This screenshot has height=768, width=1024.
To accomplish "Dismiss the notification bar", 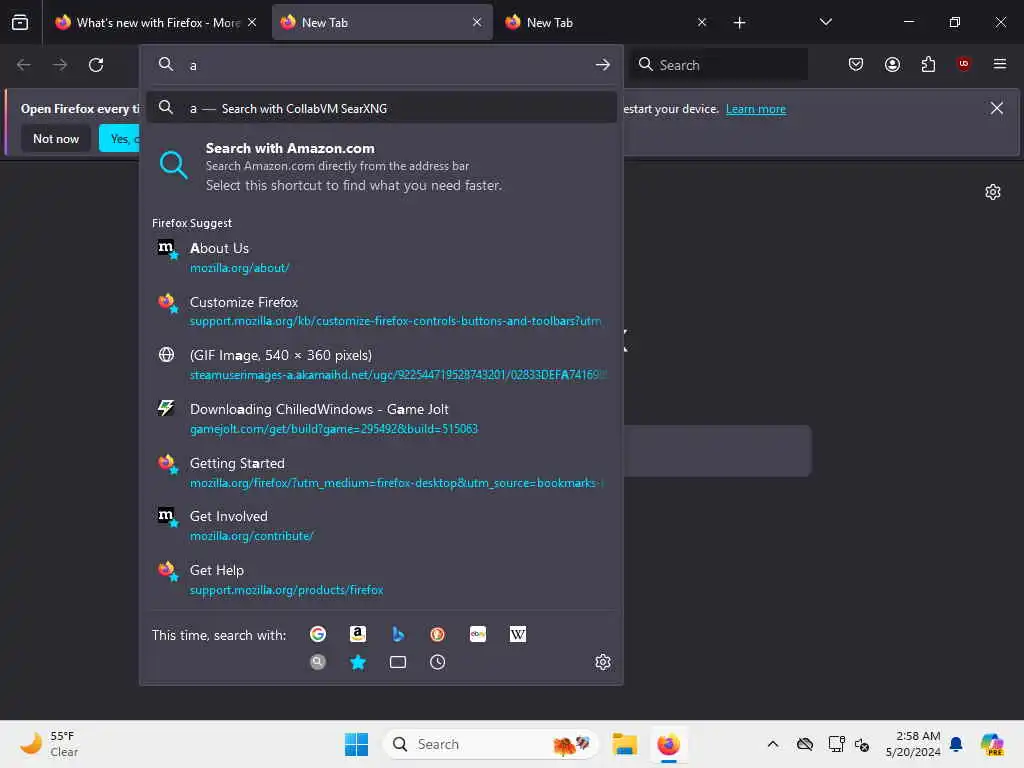I will coord(997,108).
